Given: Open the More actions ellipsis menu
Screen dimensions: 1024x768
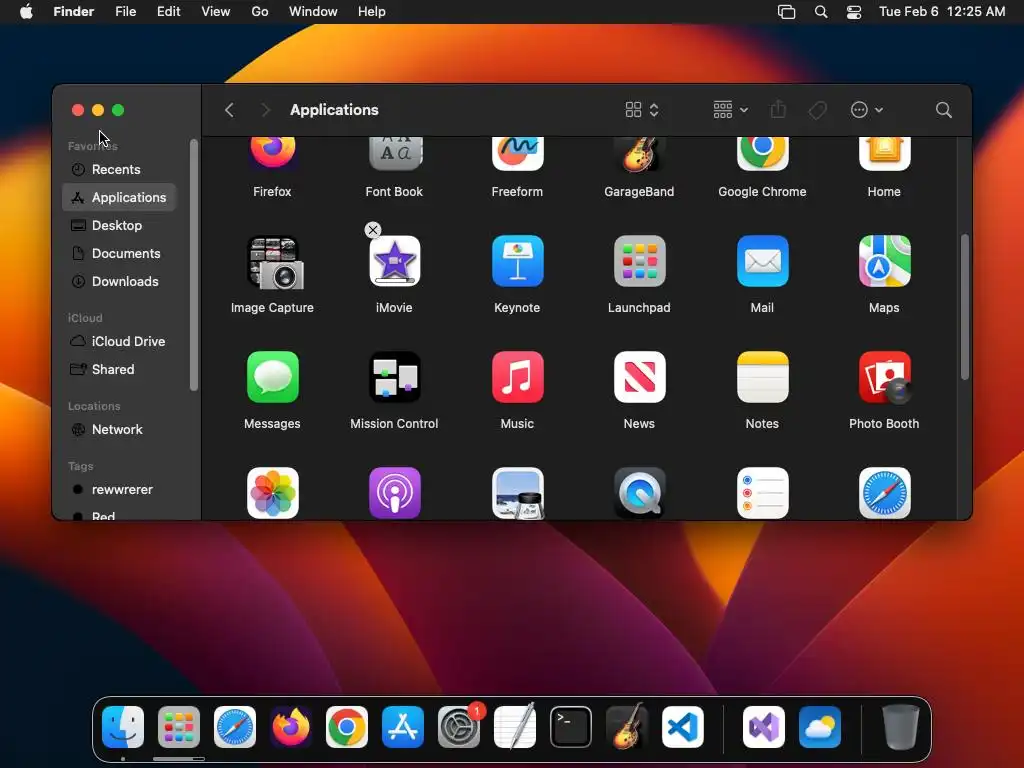Looking at the screenshot, I should pyautogui.click(x=867, y=110).
